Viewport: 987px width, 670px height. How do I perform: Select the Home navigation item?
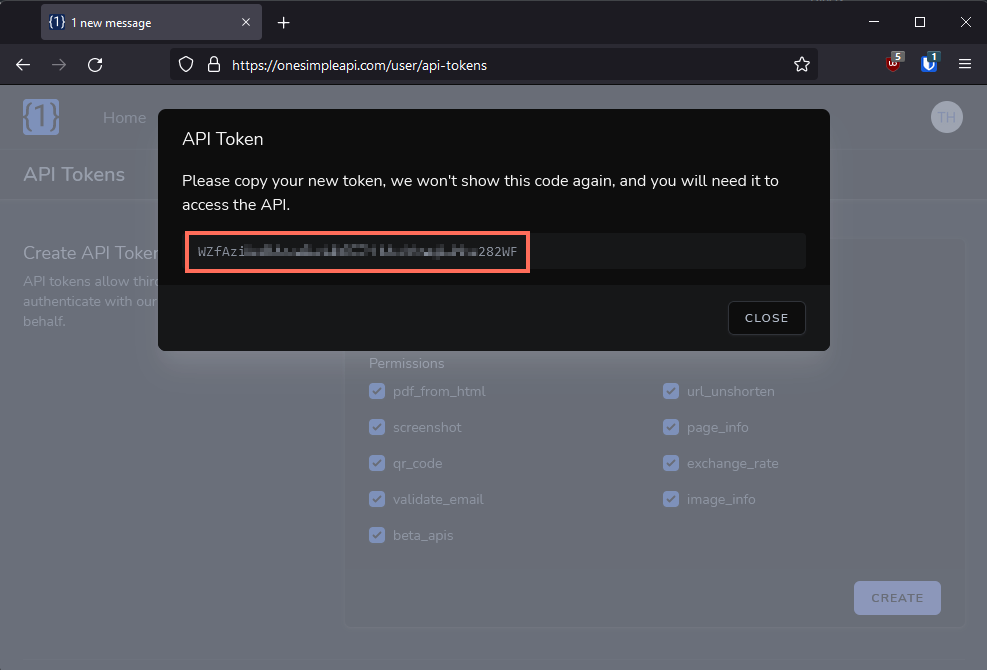tap(124, 117)
